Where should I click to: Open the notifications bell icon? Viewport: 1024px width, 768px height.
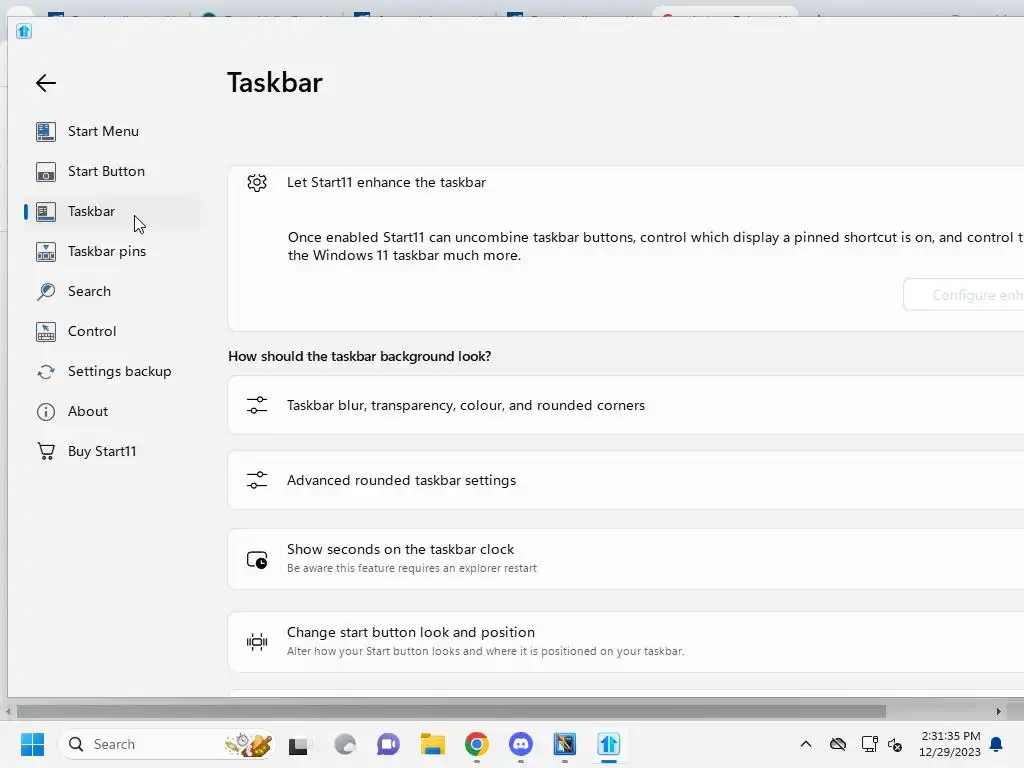(x=997, y=744)
